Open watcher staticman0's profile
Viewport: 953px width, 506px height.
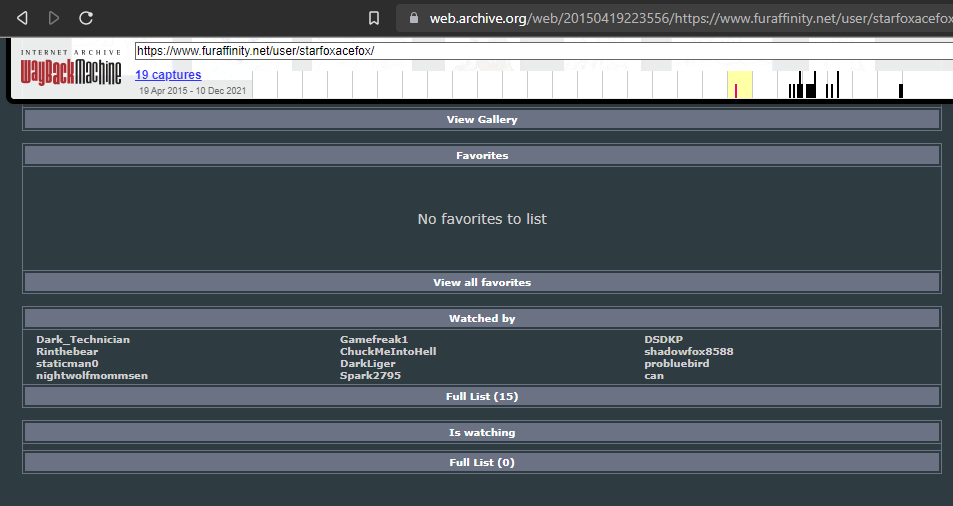click(67, 364)
